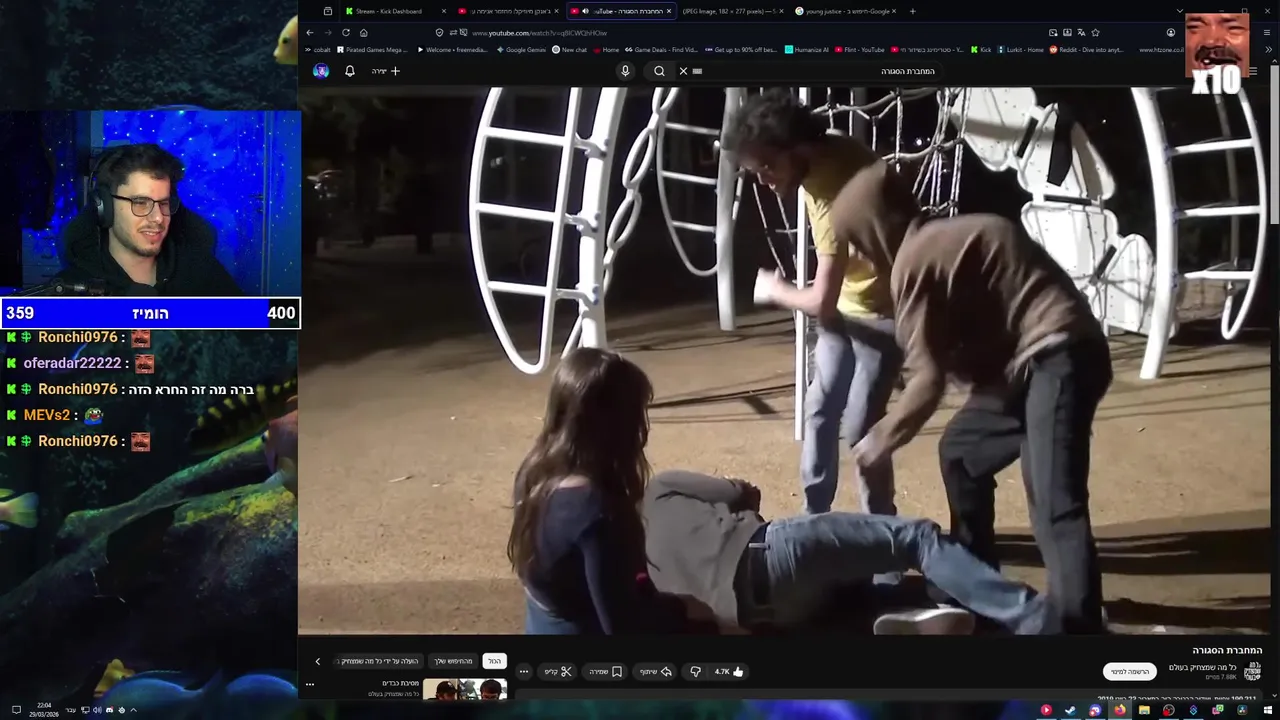The image size is (1280, 720).
Task: Like the video with thumbs up
Action: pyautogui.click(x=730, y=672)
